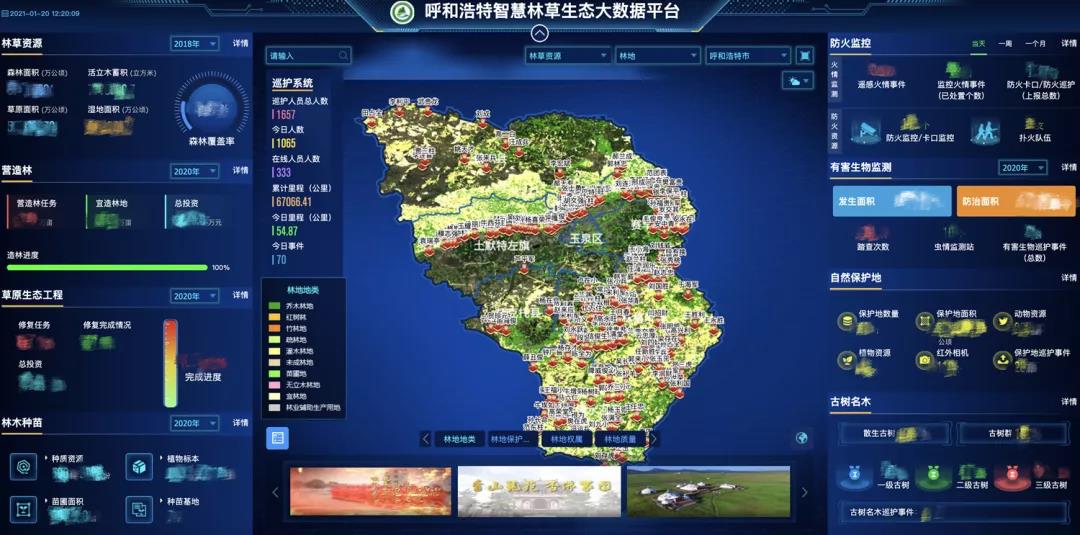Open 详情 for 古树名木 section
1080x535 pixels.
point(1069,402)
